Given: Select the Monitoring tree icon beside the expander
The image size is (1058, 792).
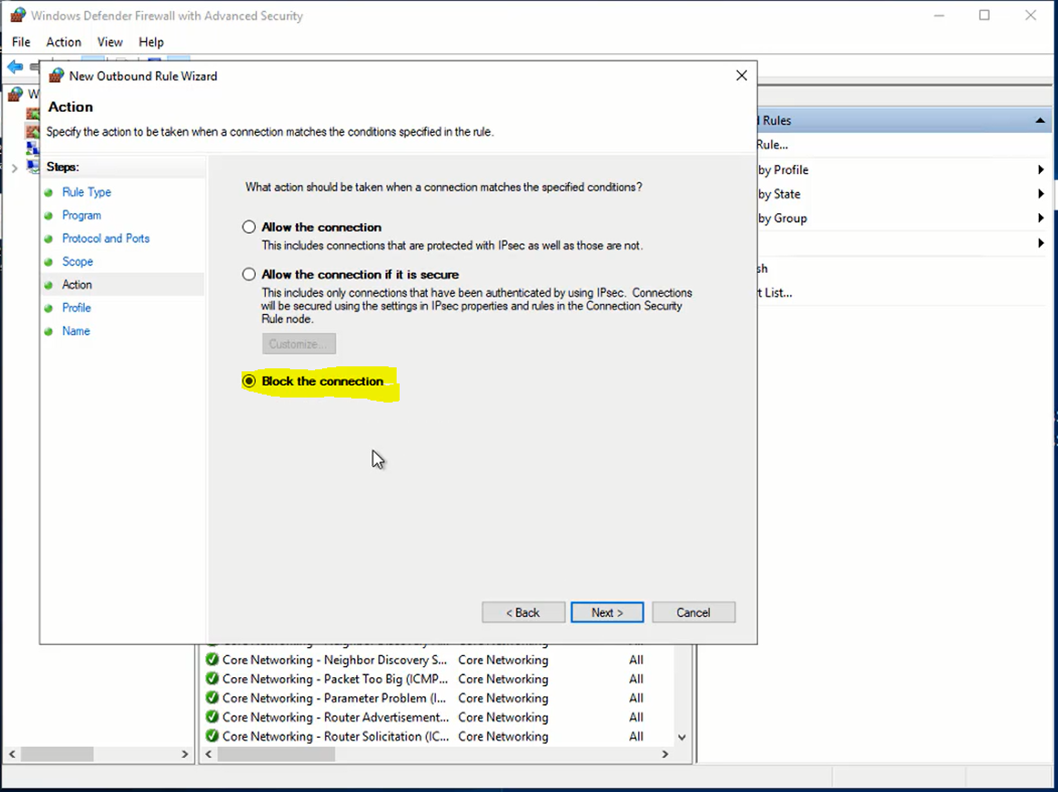Looking at the screenshot, I should [32, 165].
